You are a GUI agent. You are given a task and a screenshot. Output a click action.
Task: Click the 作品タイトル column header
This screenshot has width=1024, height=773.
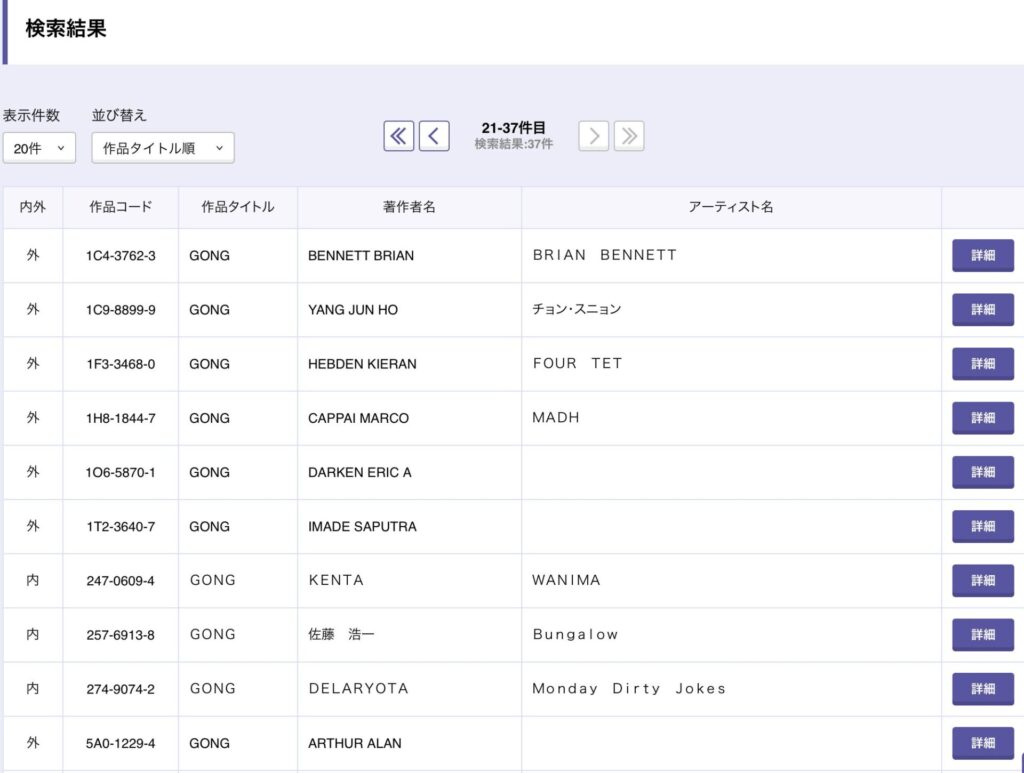(237, 207)
